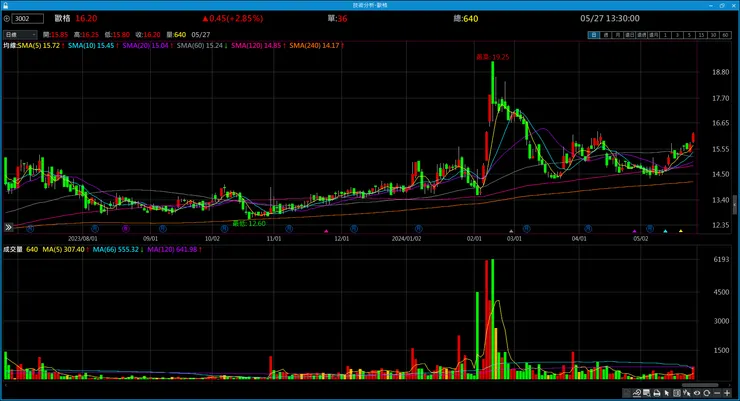Click the vertical scrollbar thumb at right edge

click(x=735, y=205)
